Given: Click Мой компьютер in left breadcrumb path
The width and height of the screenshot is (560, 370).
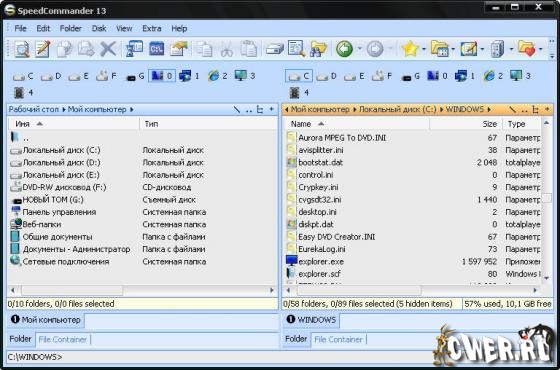Looking at the screenshot, I should pos(97,109).
